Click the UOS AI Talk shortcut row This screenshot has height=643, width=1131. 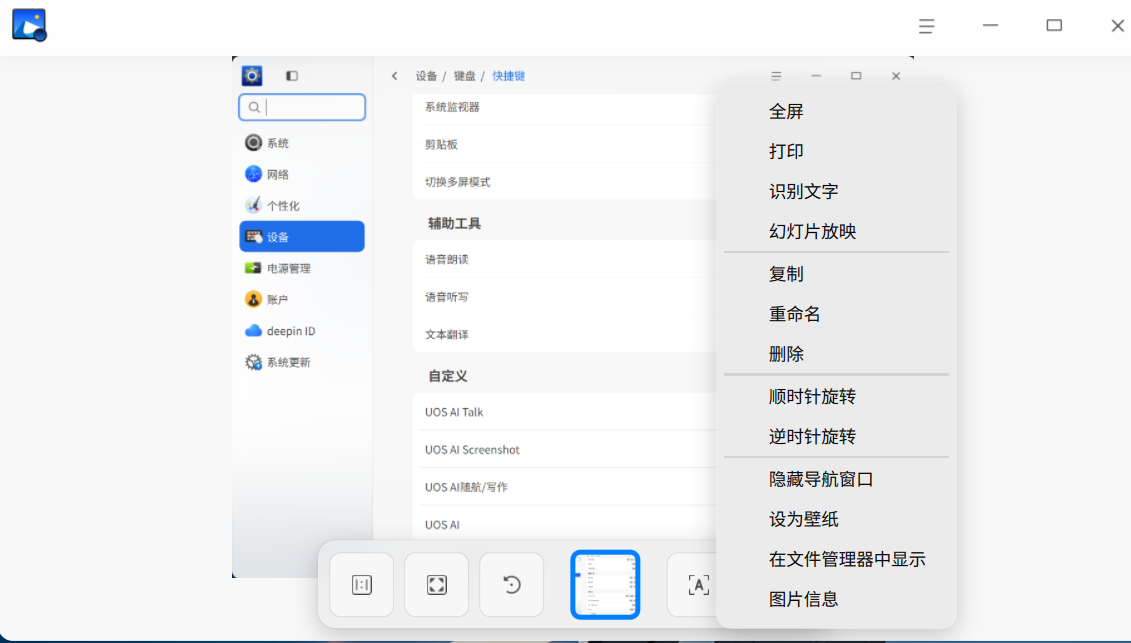click(x=564, y=412)
